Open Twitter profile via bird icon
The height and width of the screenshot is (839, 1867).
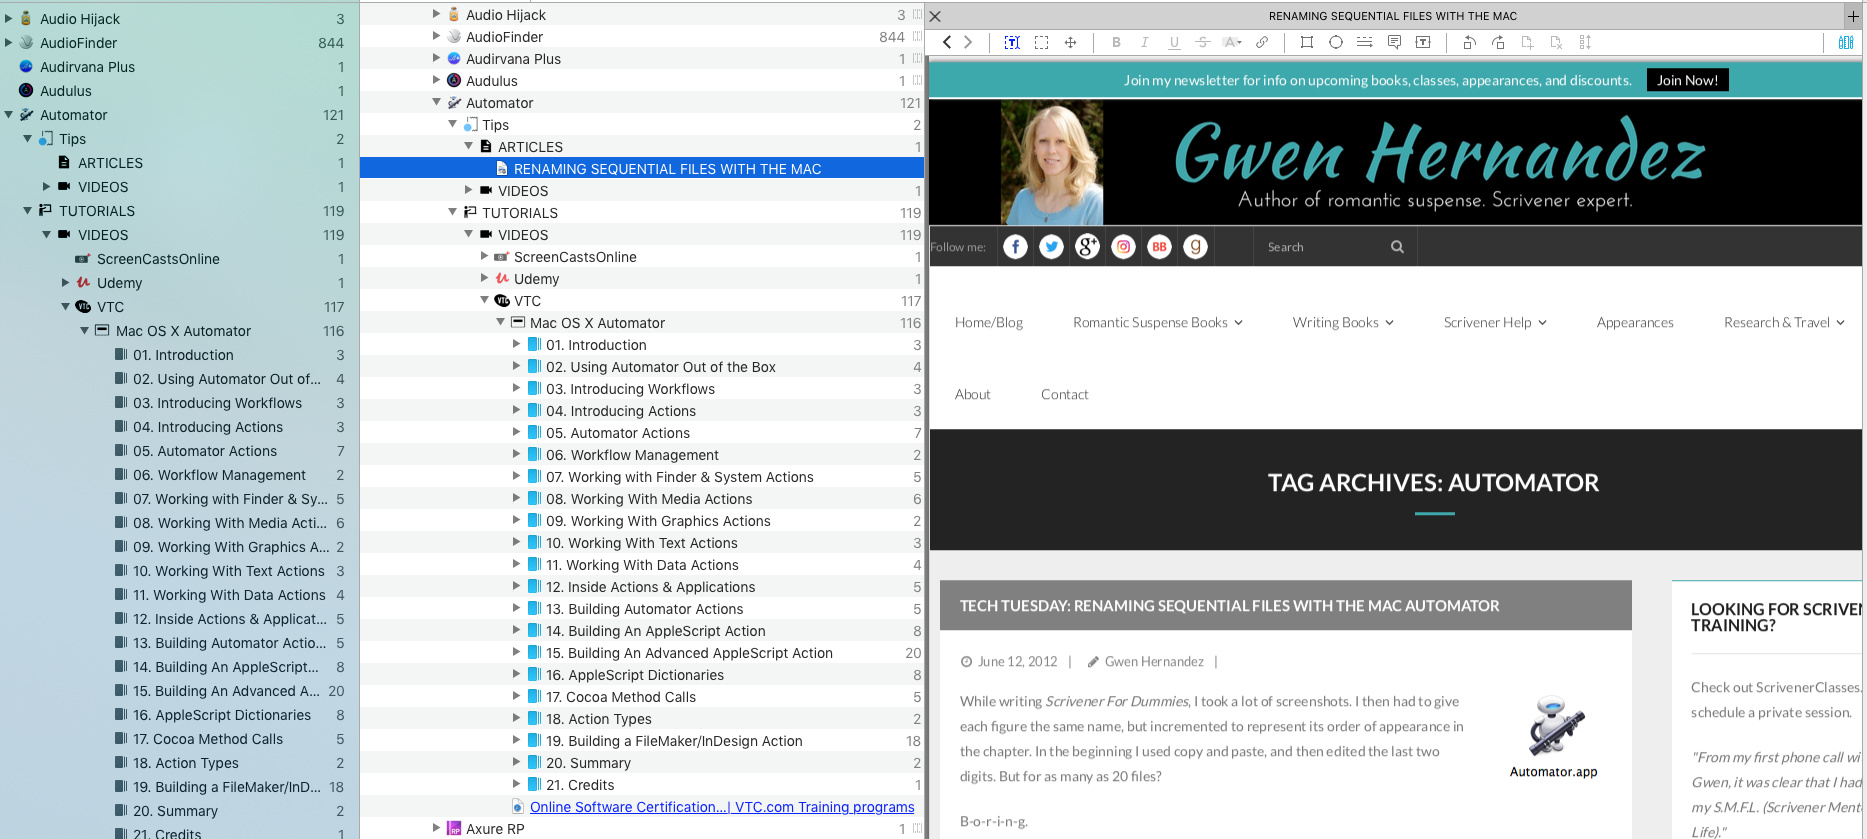pyautogui.click(x=1051, y=247)
